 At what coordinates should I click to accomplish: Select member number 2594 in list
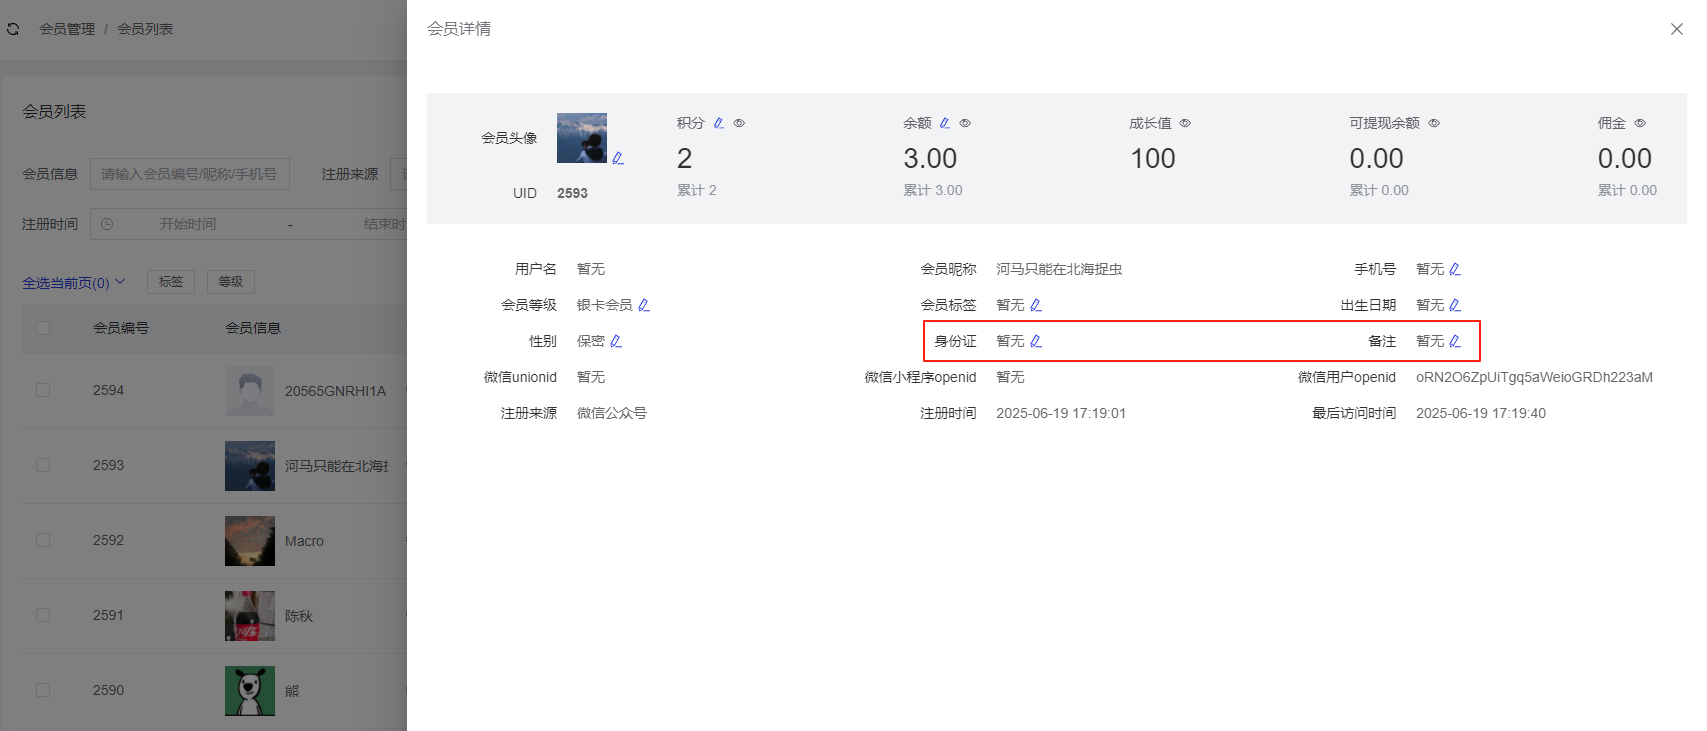109,390
